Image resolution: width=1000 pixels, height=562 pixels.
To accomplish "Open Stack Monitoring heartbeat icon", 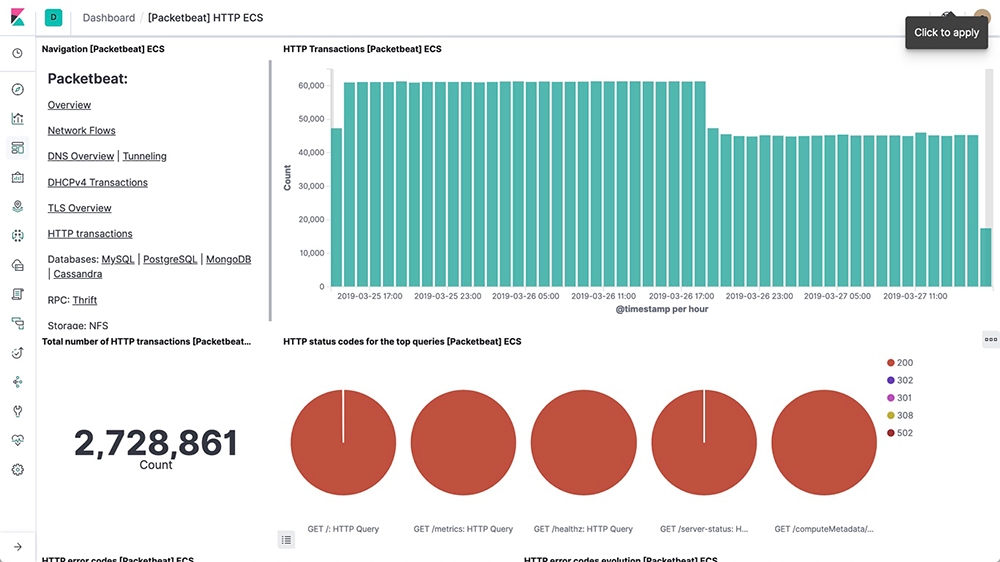I will tap(17, 440).
